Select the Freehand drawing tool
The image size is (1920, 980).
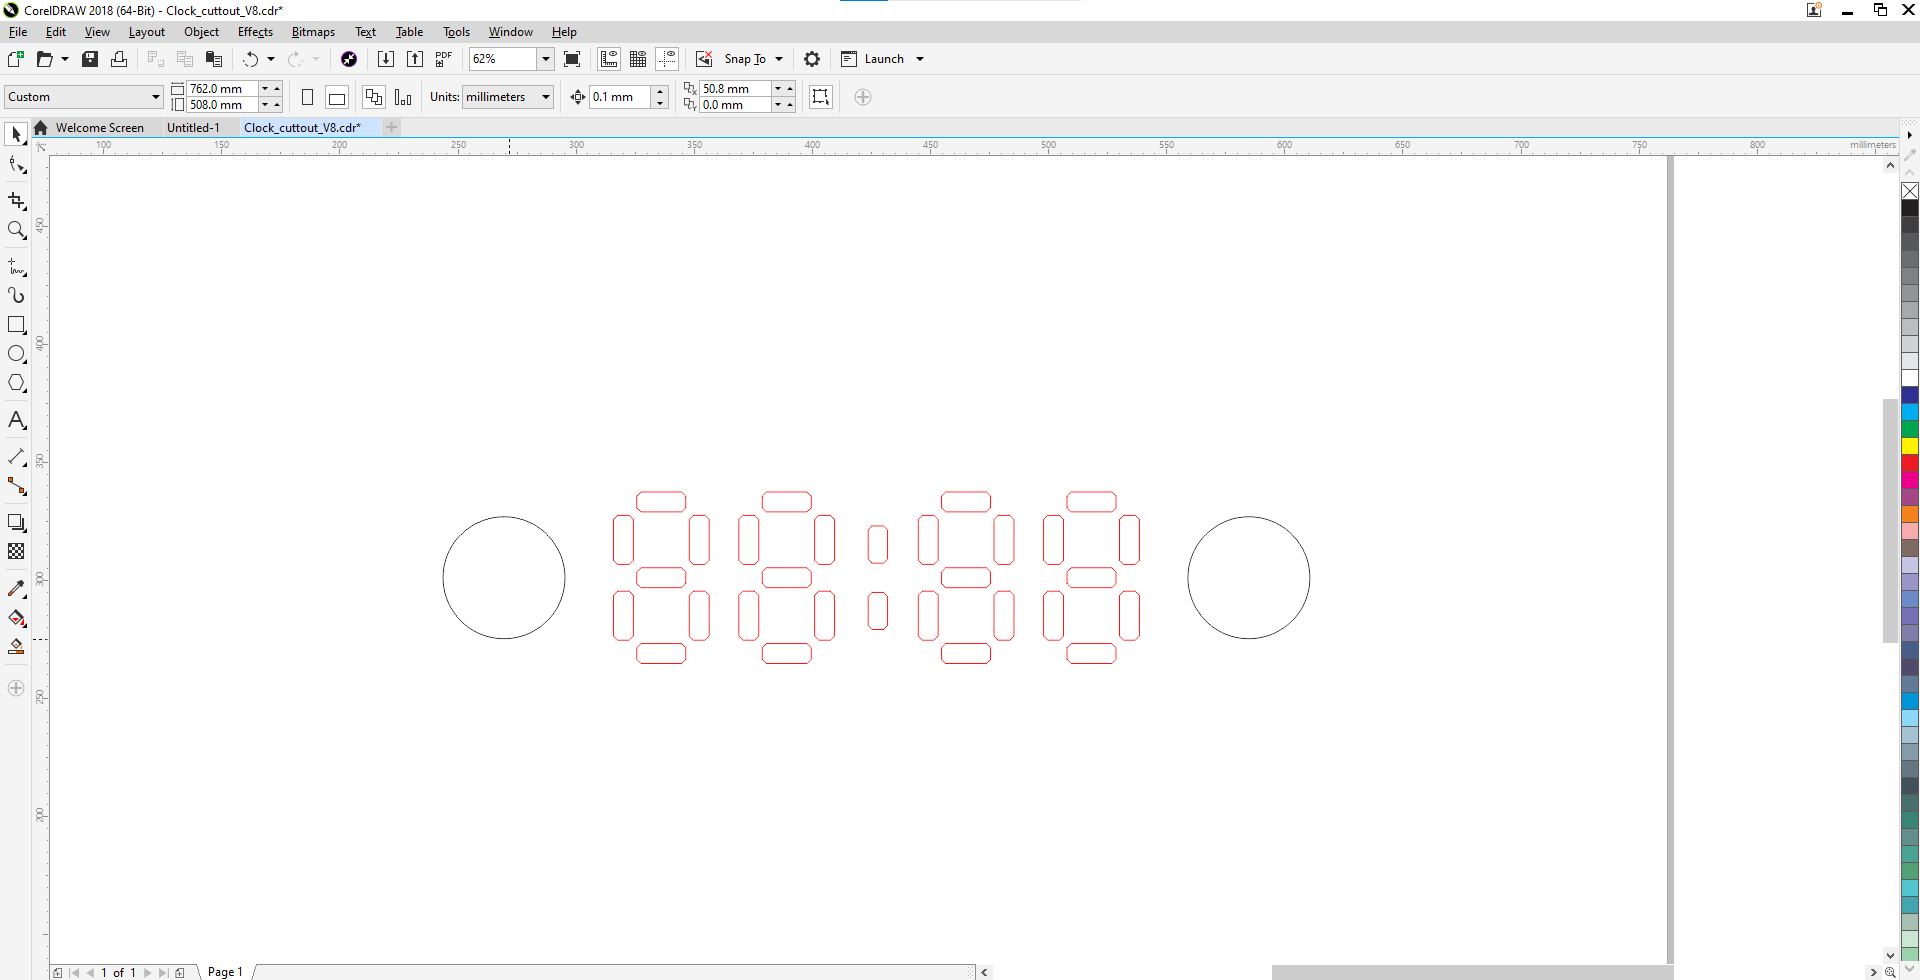tap(16, 267)
